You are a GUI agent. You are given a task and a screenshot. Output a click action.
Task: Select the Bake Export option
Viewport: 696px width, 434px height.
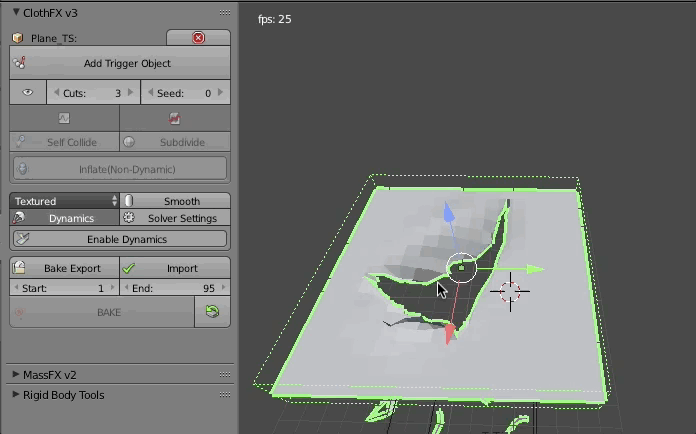(x=64, y=268)
